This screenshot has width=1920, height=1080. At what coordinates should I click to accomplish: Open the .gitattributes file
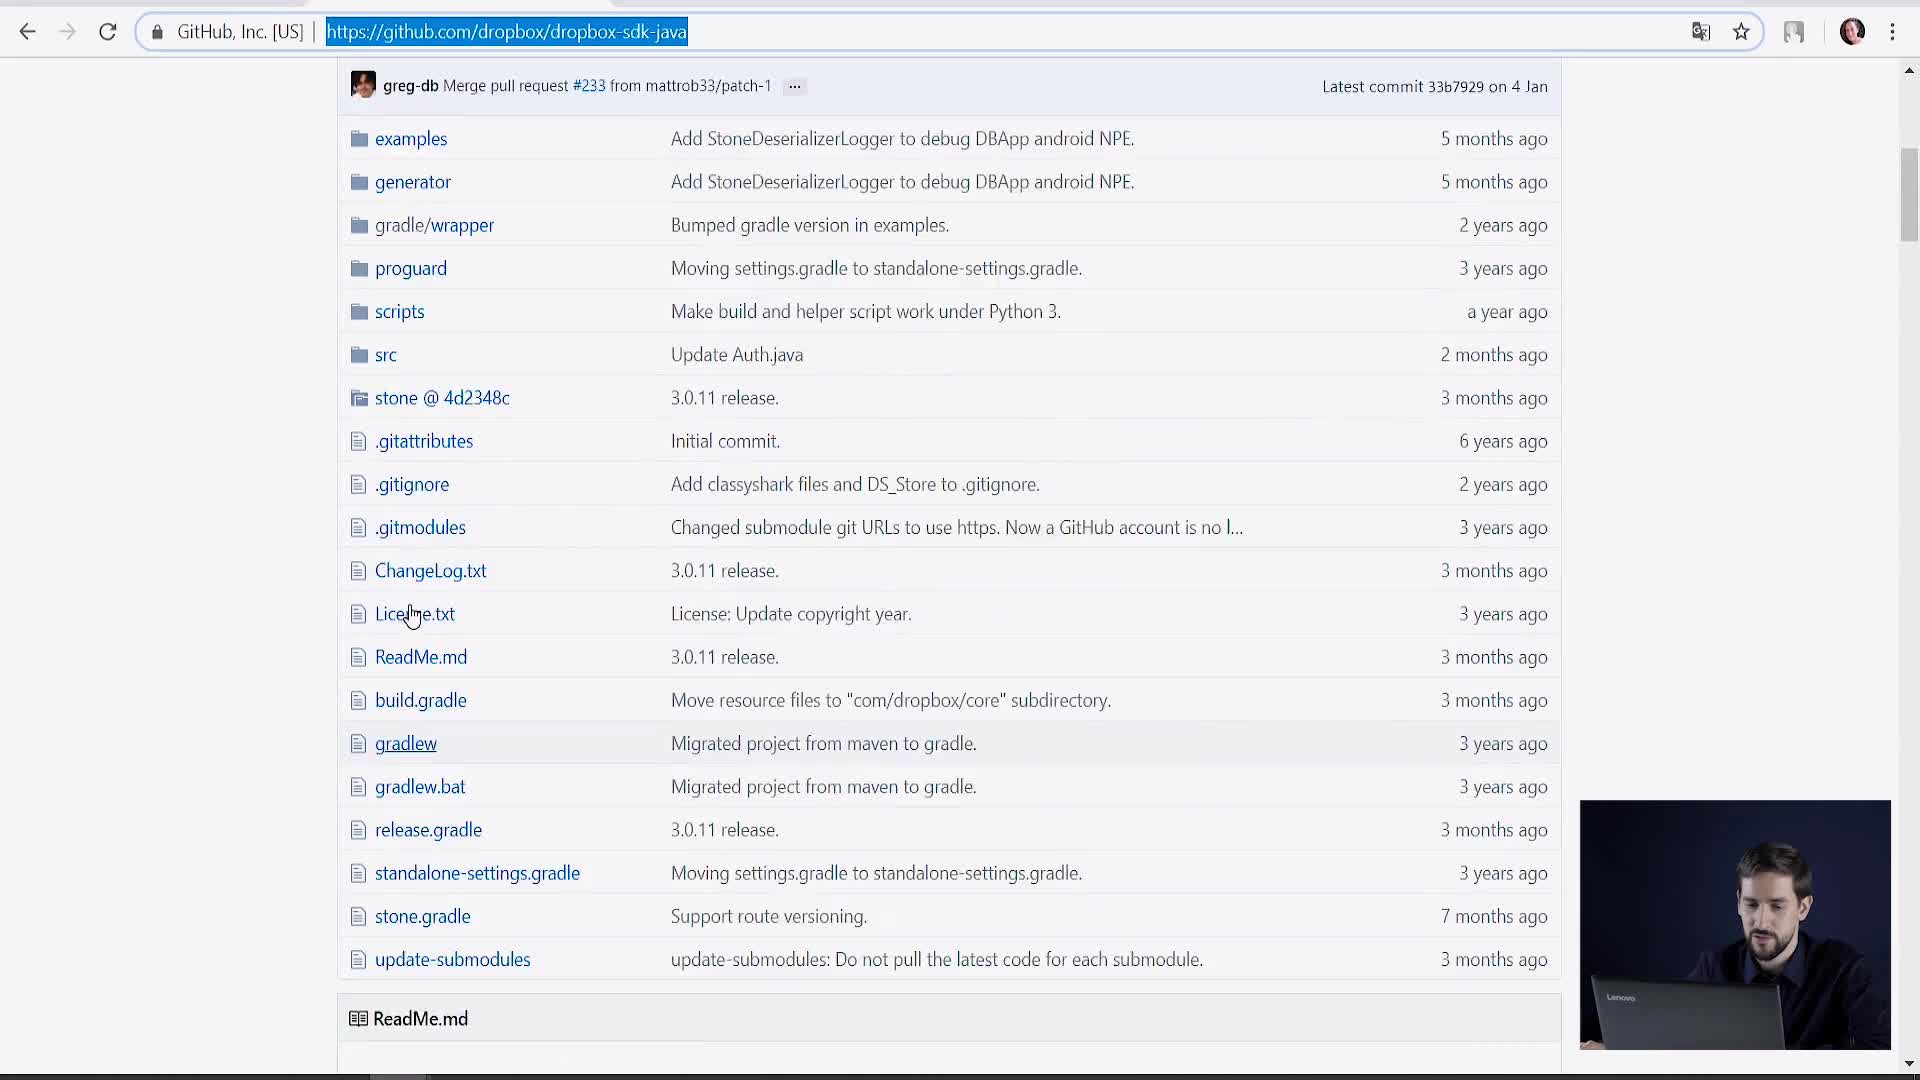tap(424, 441)
